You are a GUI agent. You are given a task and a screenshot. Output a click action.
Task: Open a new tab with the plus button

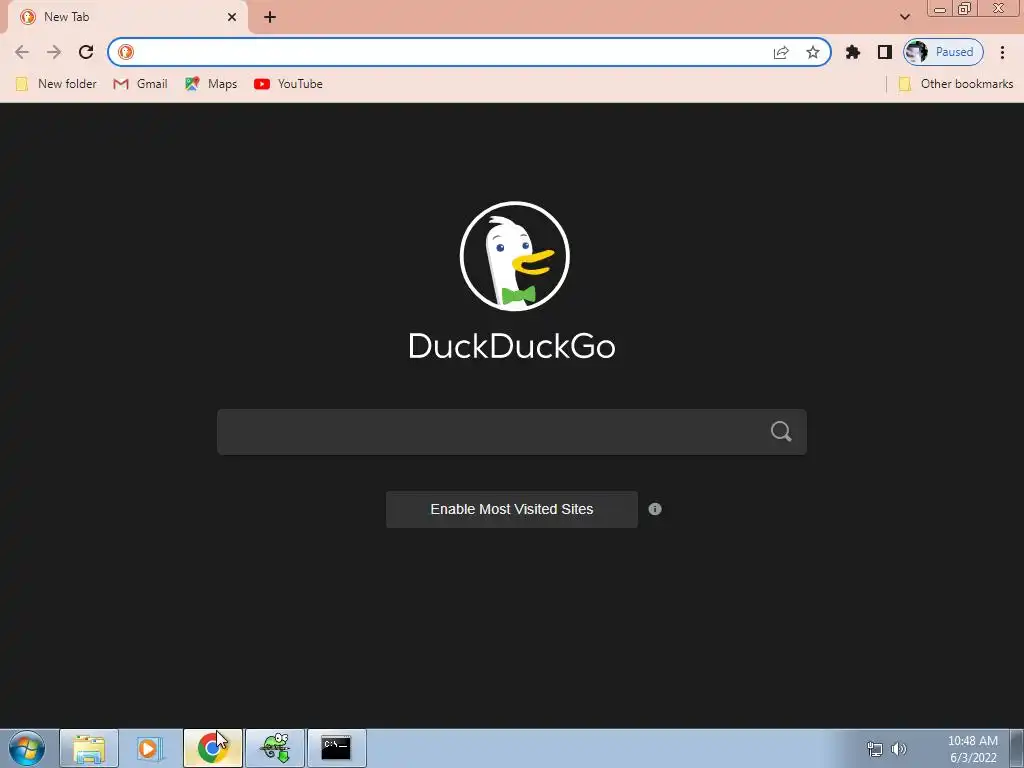[270, 18]
